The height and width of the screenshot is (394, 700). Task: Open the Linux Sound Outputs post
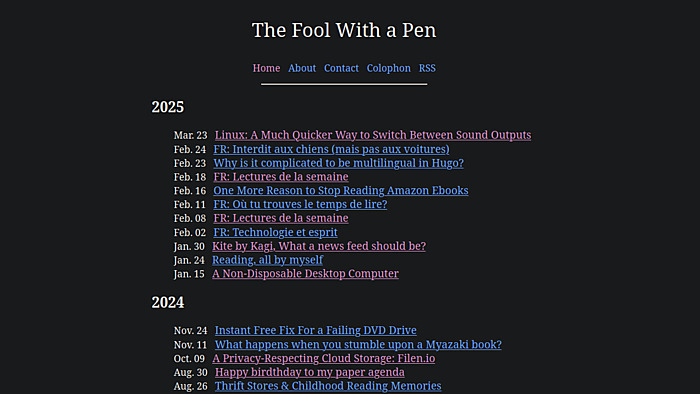(x=373, y=135)
